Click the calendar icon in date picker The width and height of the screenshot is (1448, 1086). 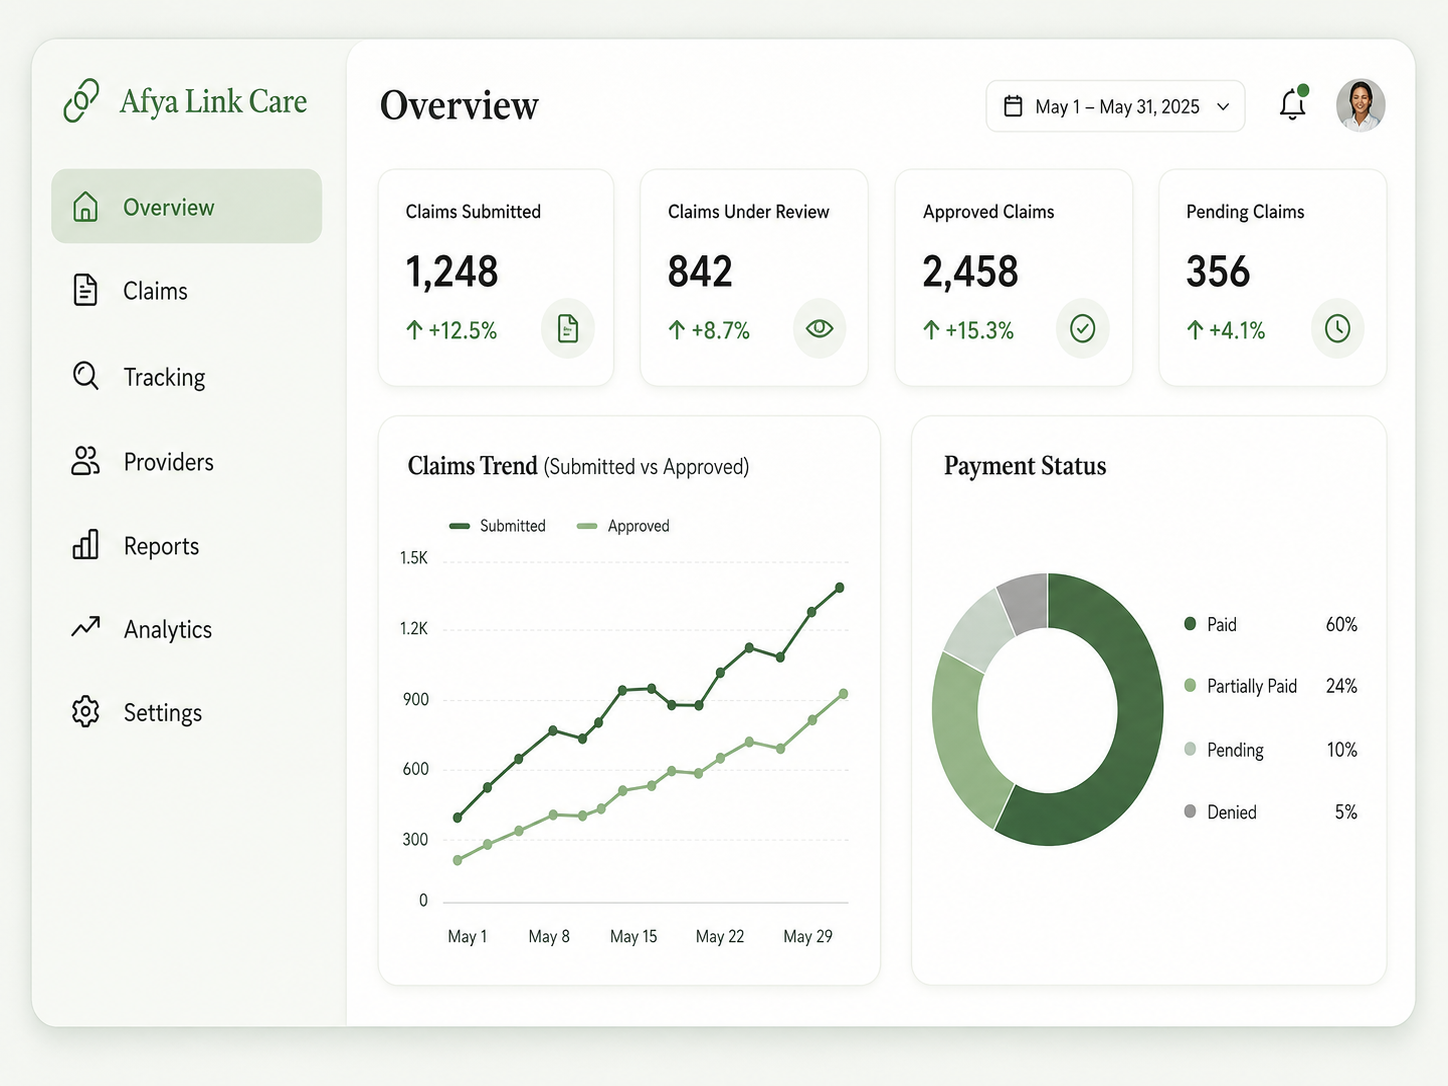coord(1013,106)
